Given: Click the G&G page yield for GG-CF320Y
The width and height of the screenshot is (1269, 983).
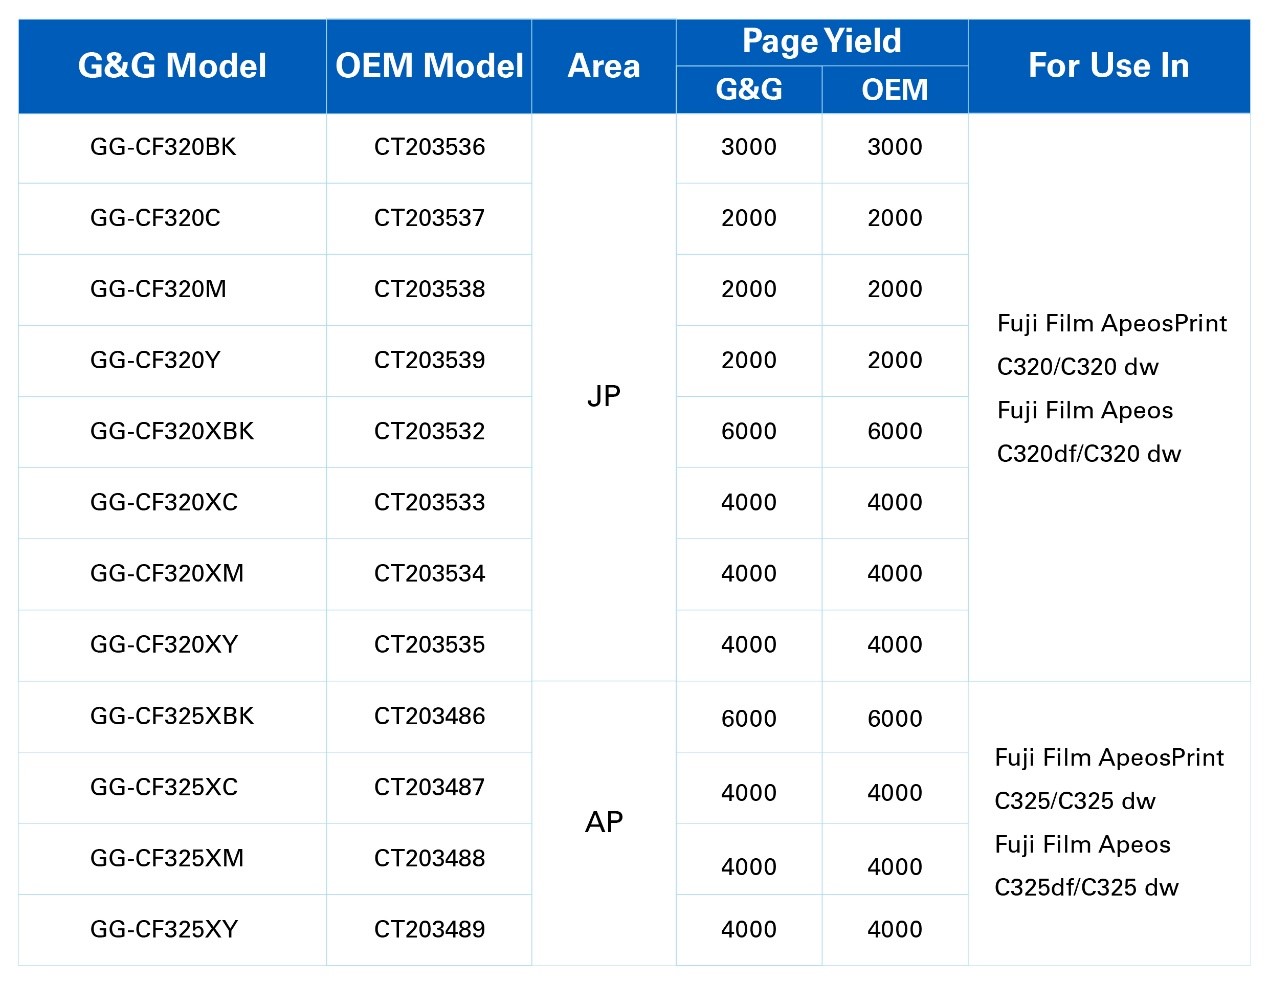Looking at the screenshot, I should click(749, 360).
